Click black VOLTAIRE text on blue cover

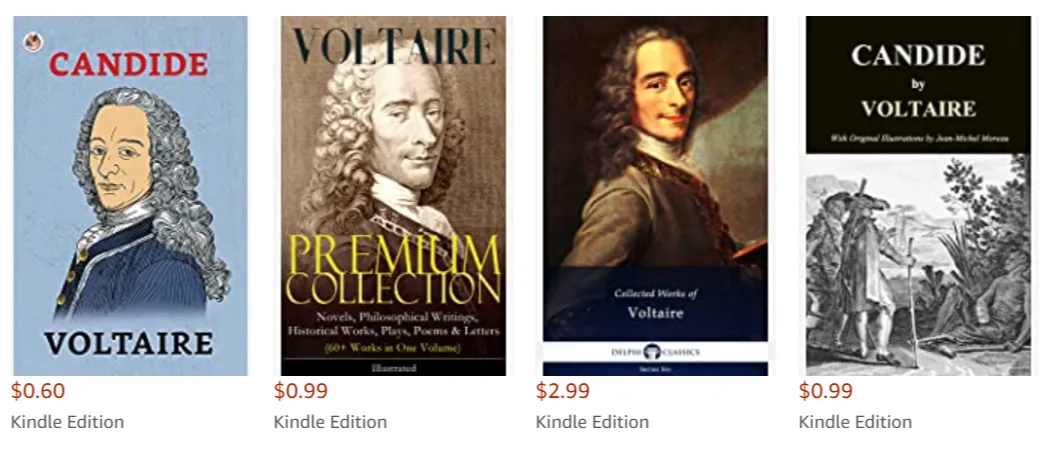(x=129, y=343)
